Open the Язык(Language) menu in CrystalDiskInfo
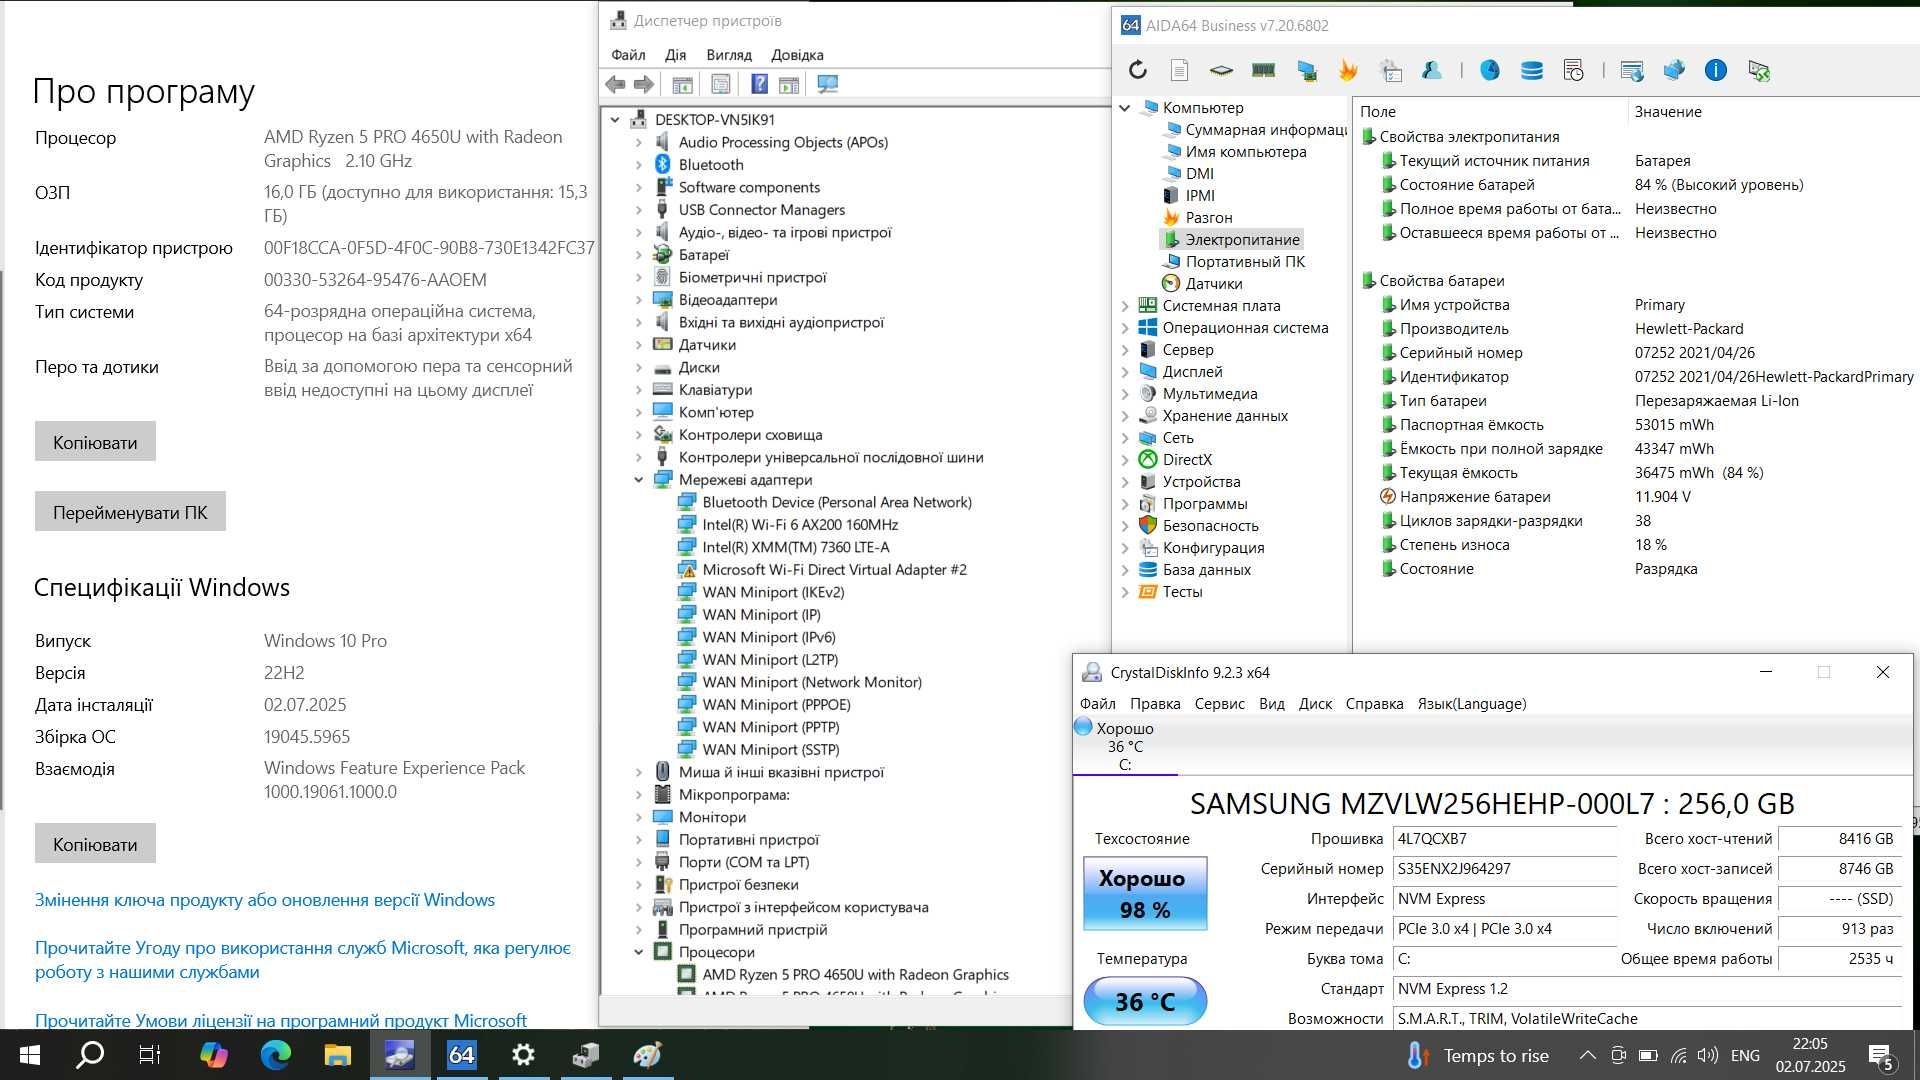 1471,704
